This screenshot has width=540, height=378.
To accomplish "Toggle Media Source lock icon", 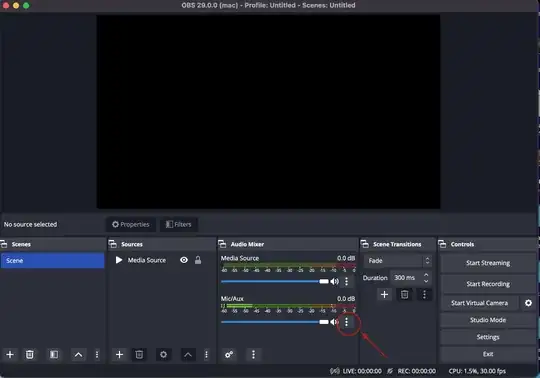I will (198, 260).
